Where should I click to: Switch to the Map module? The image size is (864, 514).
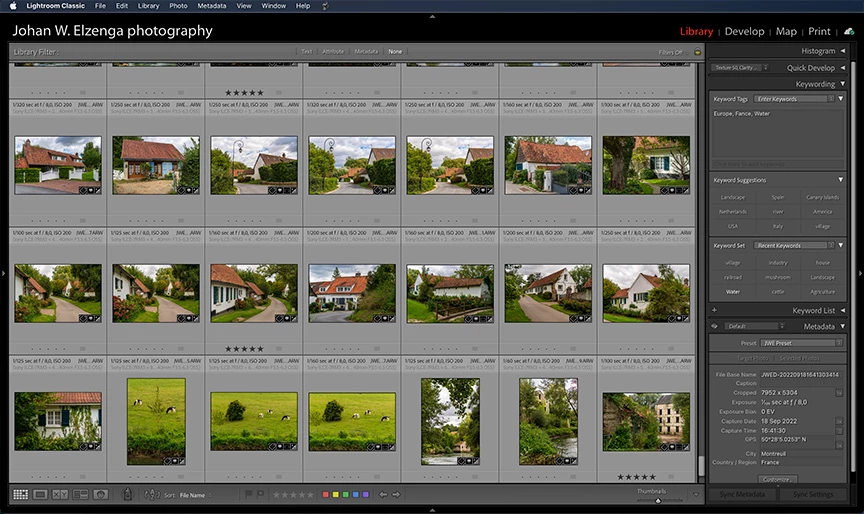pyautogui.click(x=786, y=31)
